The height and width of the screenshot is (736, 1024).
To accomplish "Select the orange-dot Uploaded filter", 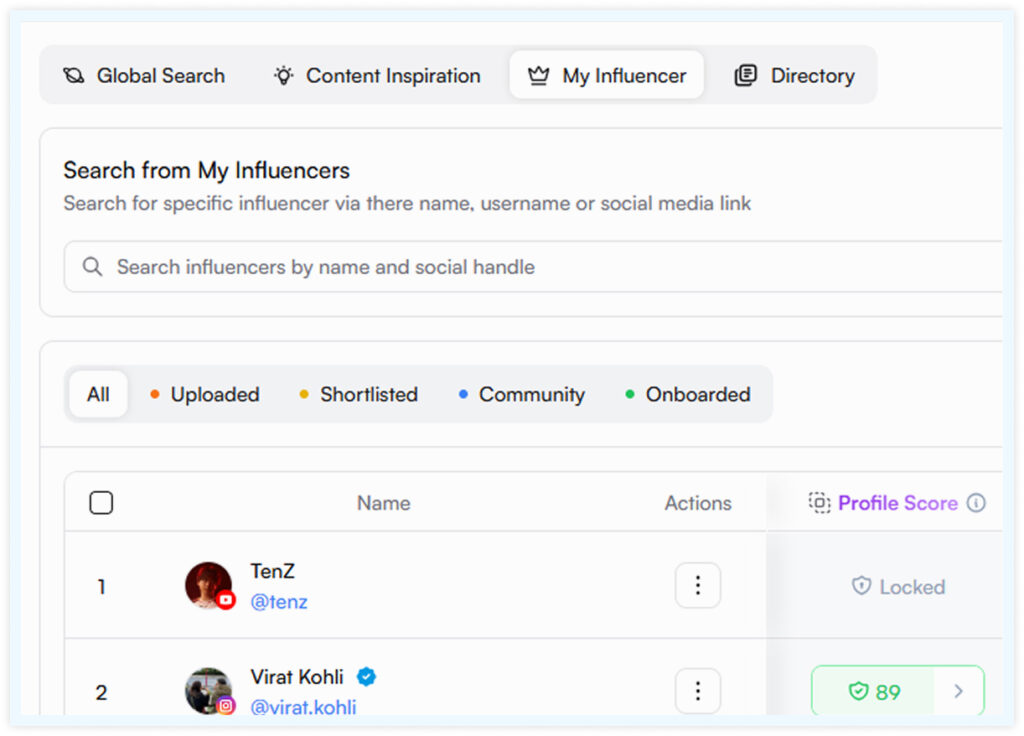I will pos(205,394).
